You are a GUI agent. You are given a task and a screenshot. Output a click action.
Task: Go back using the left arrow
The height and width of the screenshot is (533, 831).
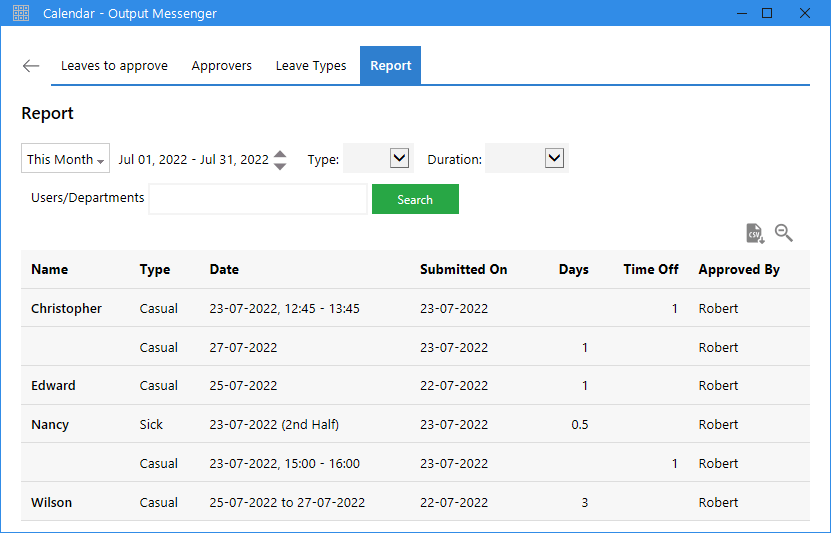click(x=31, y=66)
